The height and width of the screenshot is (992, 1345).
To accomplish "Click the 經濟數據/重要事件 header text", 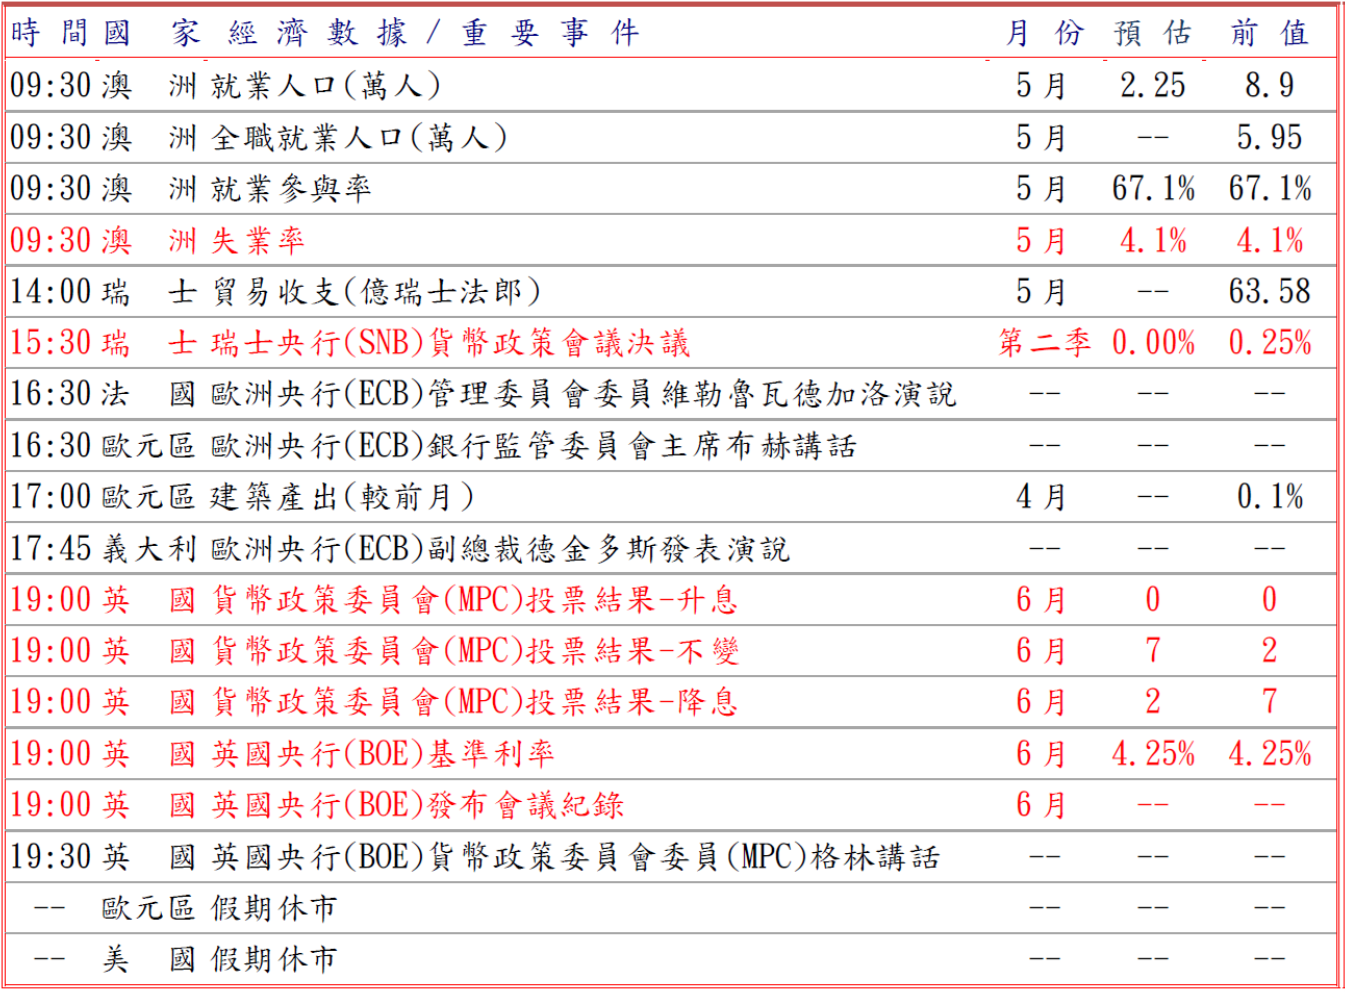I will point(433,33).
